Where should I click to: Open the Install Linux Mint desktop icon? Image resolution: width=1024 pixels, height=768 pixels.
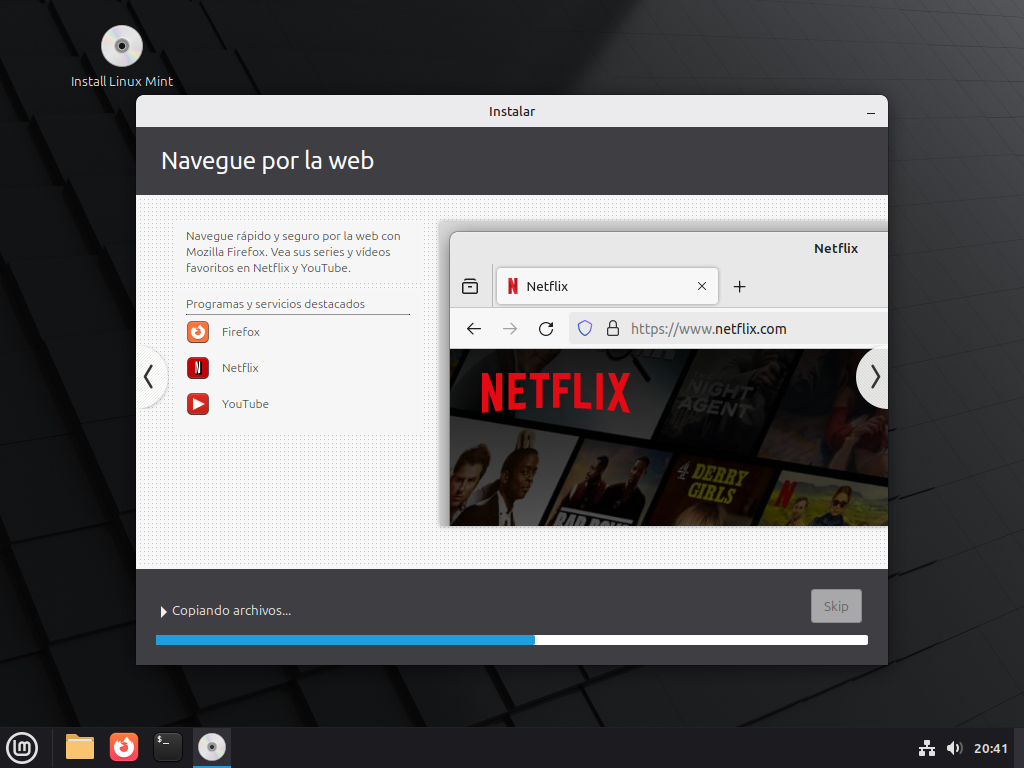(x=122, y=47)
